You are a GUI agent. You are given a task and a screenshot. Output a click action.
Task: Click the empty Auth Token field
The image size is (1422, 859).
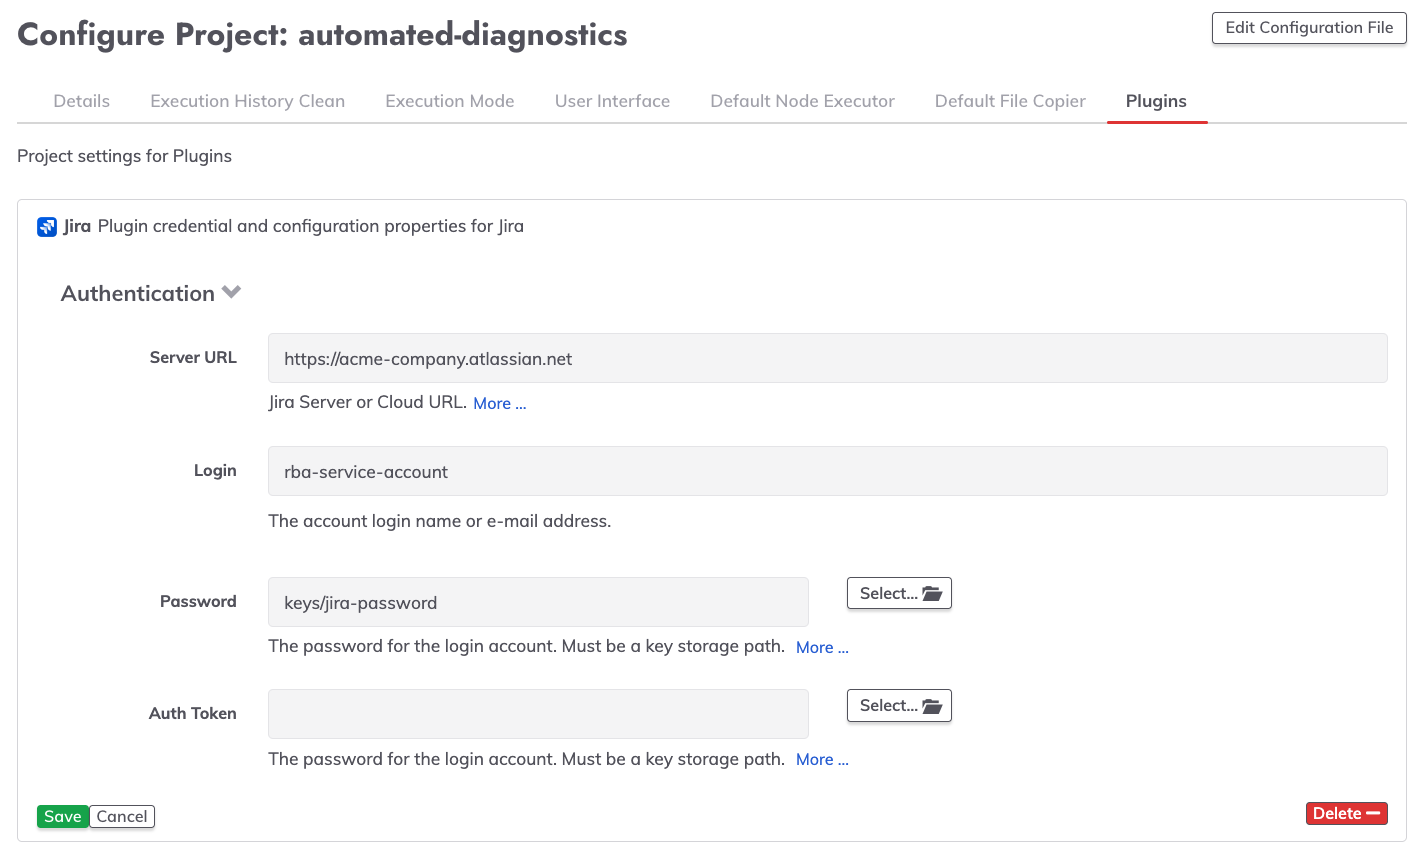pos(538,714)
